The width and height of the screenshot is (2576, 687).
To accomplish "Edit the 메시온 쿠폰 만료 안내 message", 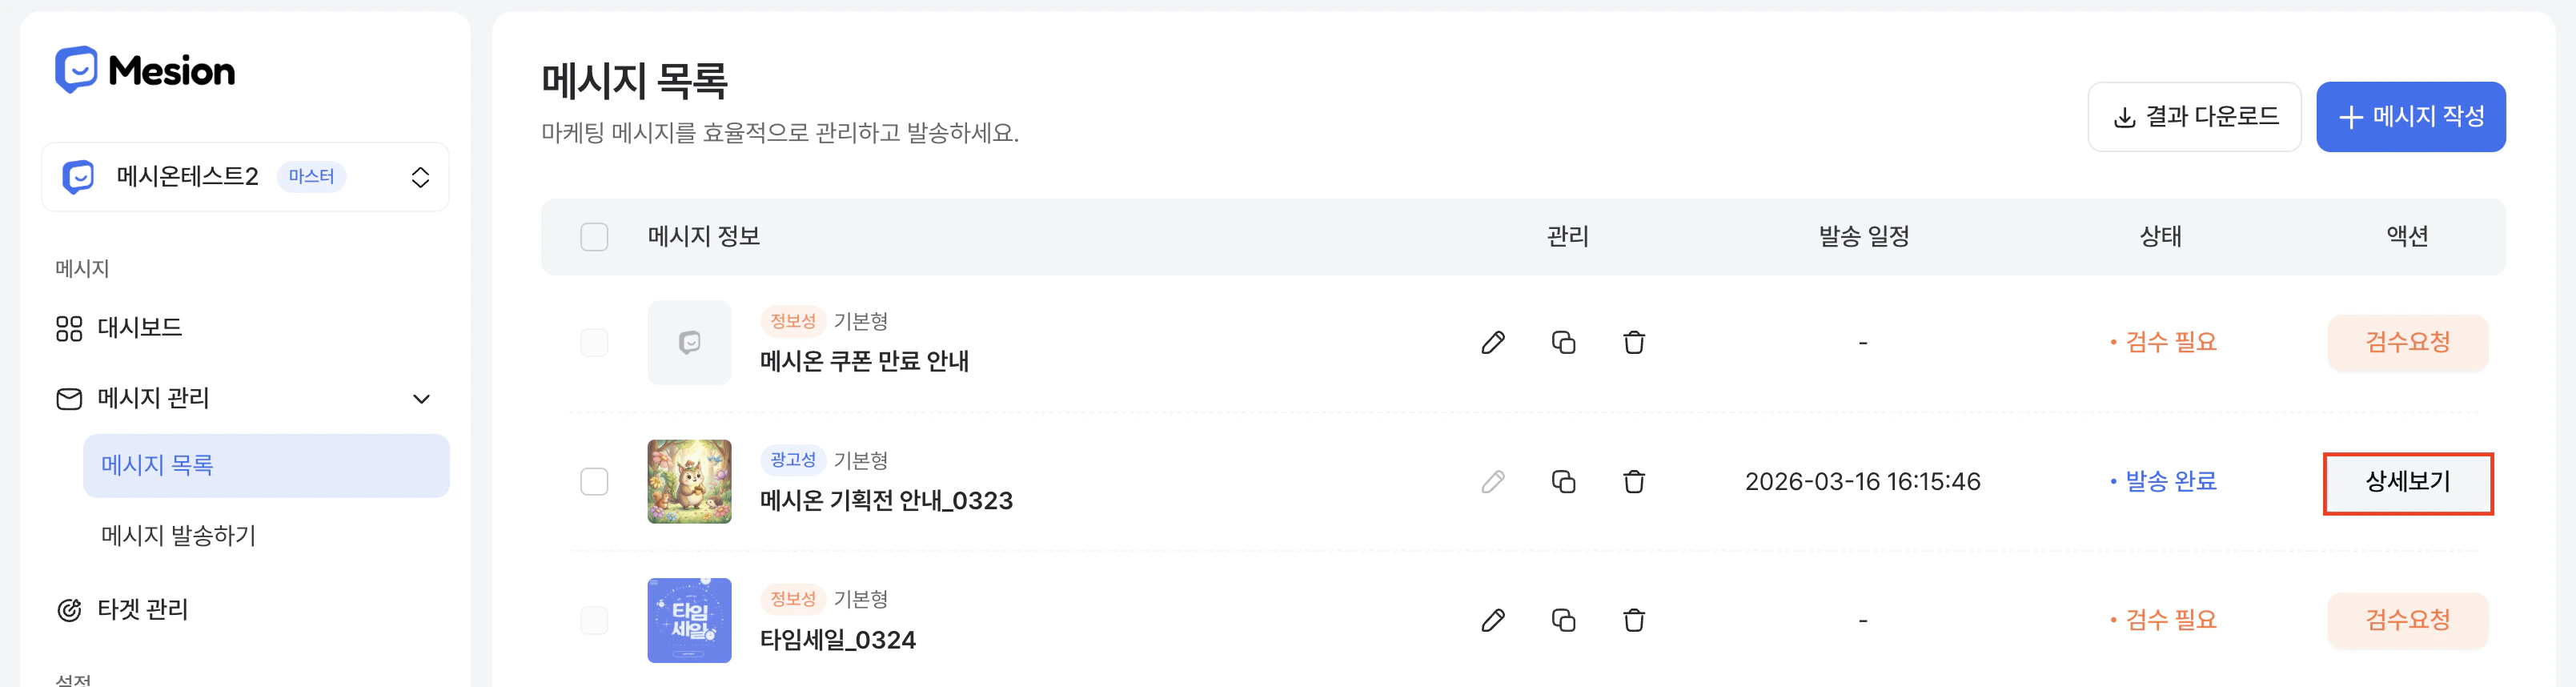I will [1494, 342].
